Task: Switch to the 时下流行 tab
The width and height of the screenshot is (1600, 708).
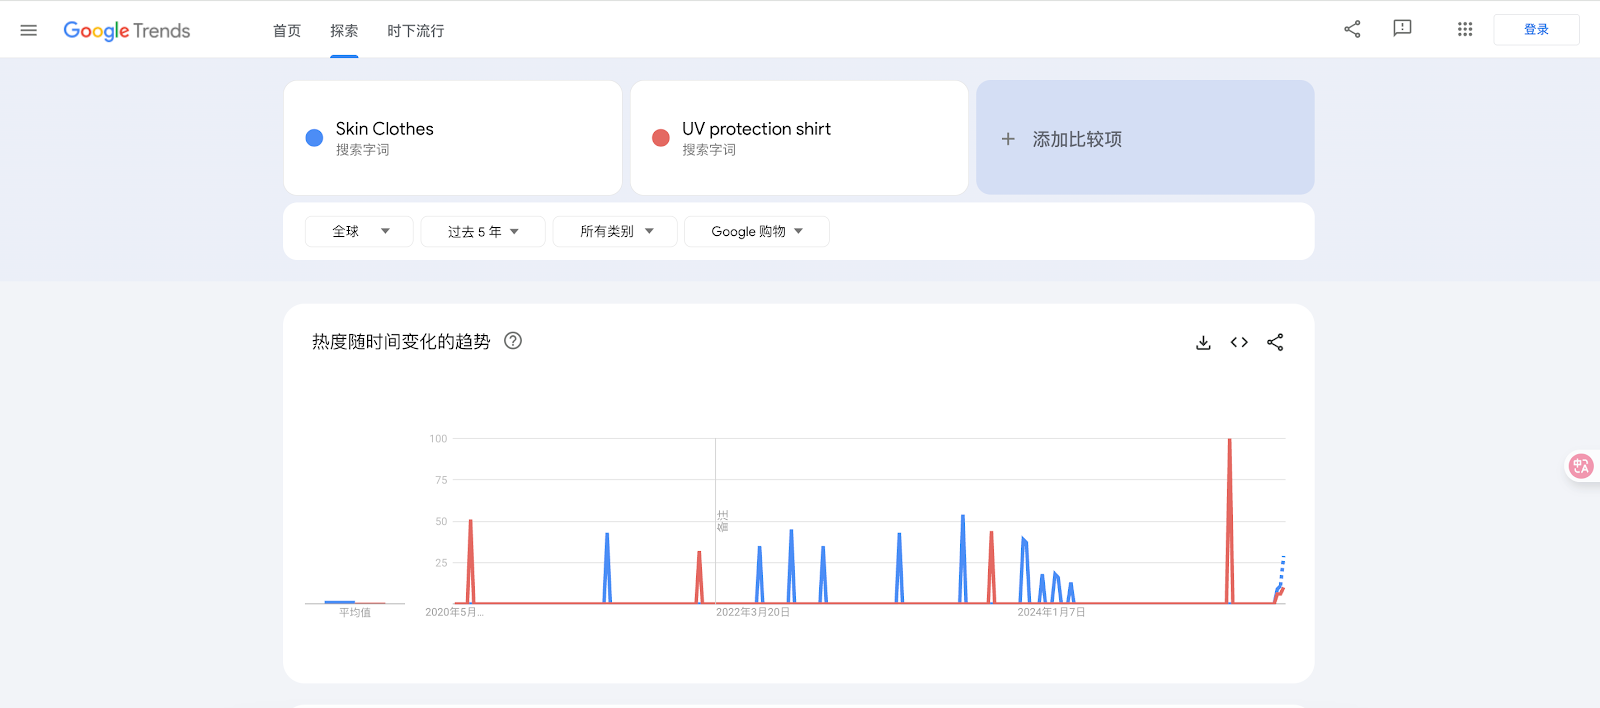Action: pos(416,31)
